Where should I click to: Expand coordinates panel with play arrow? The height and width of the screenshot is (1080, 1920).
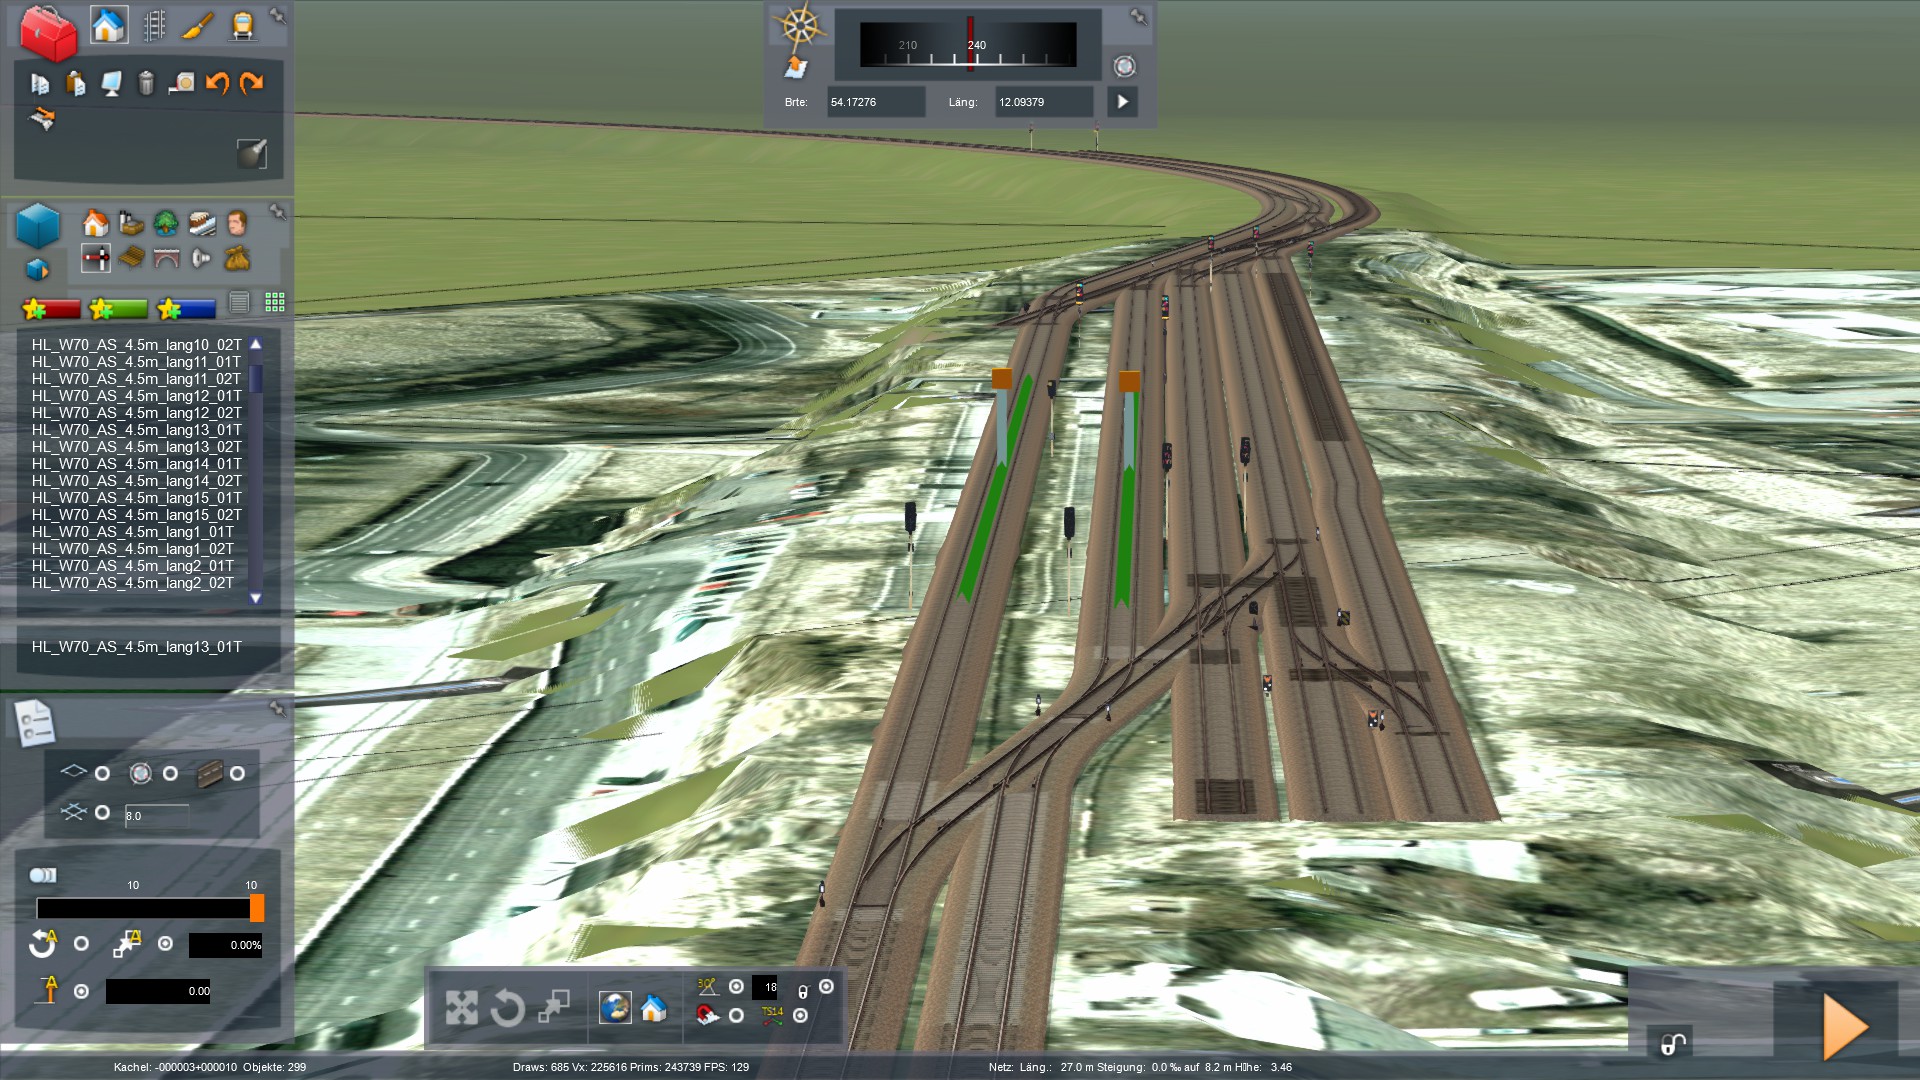[x=1122, y=102]
